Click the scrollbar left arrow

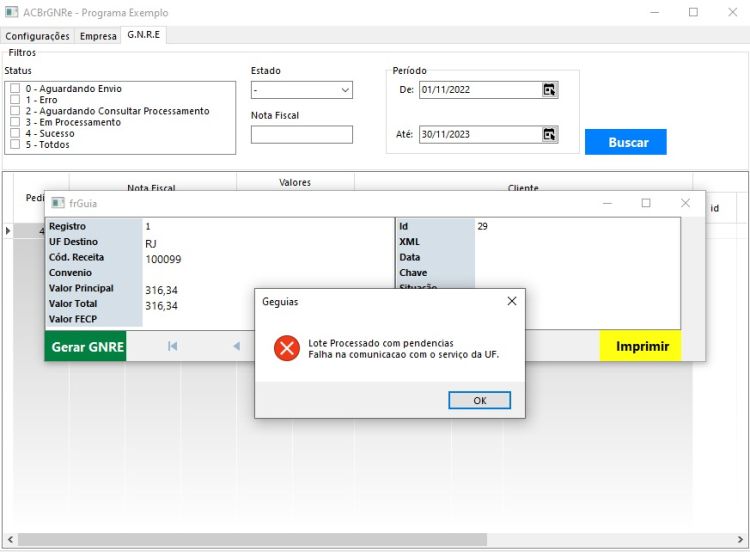click(10, 540)
